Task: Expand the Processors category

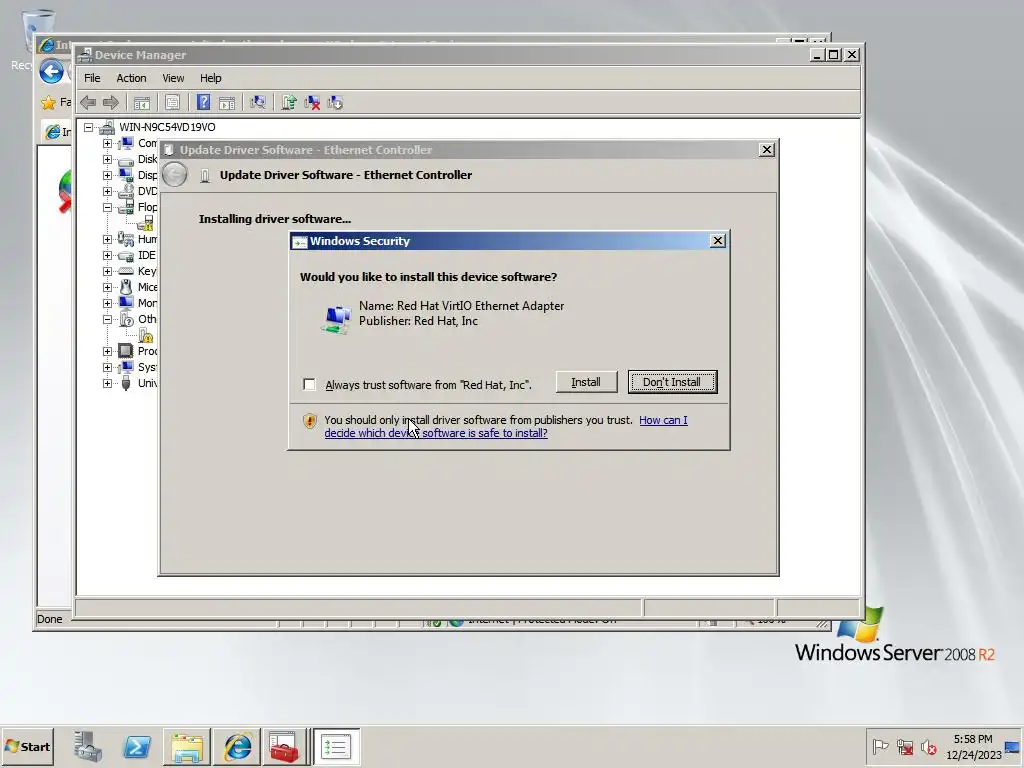Action: pyautogui.click(x=107, y=351)
